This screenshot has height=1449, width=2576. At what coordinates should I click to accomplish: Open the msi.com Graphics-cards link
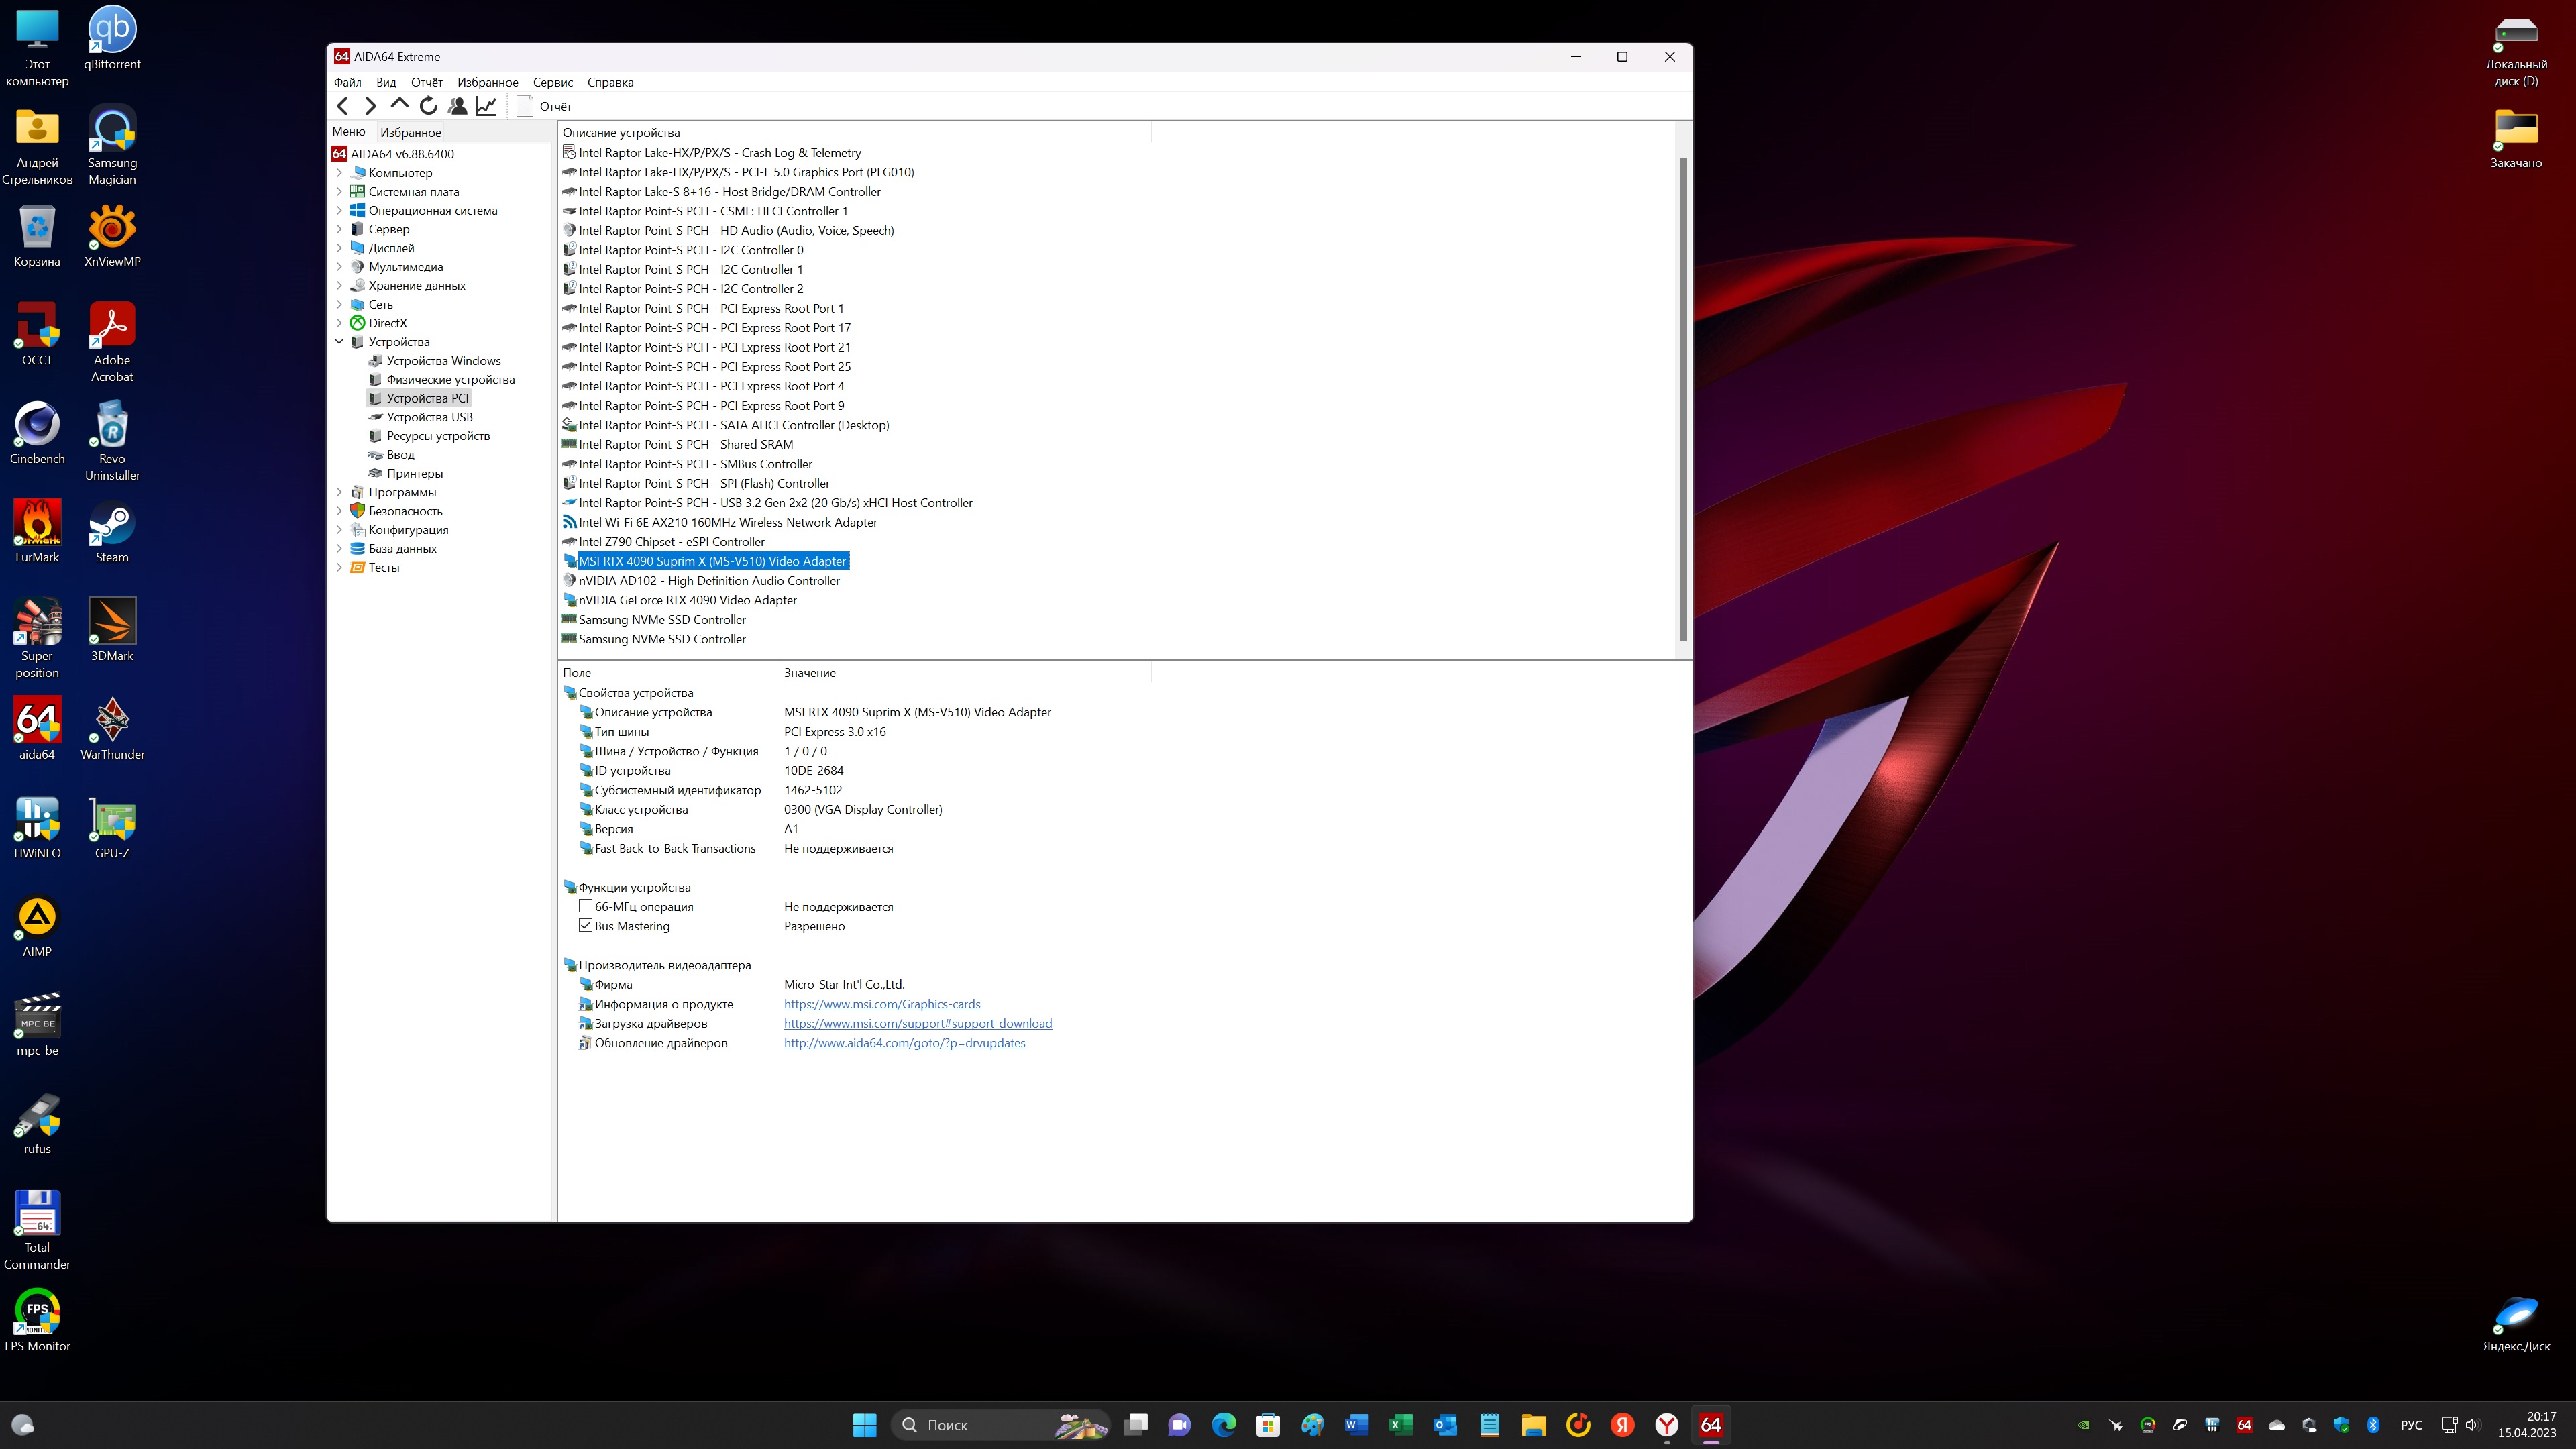[881, 1004]
